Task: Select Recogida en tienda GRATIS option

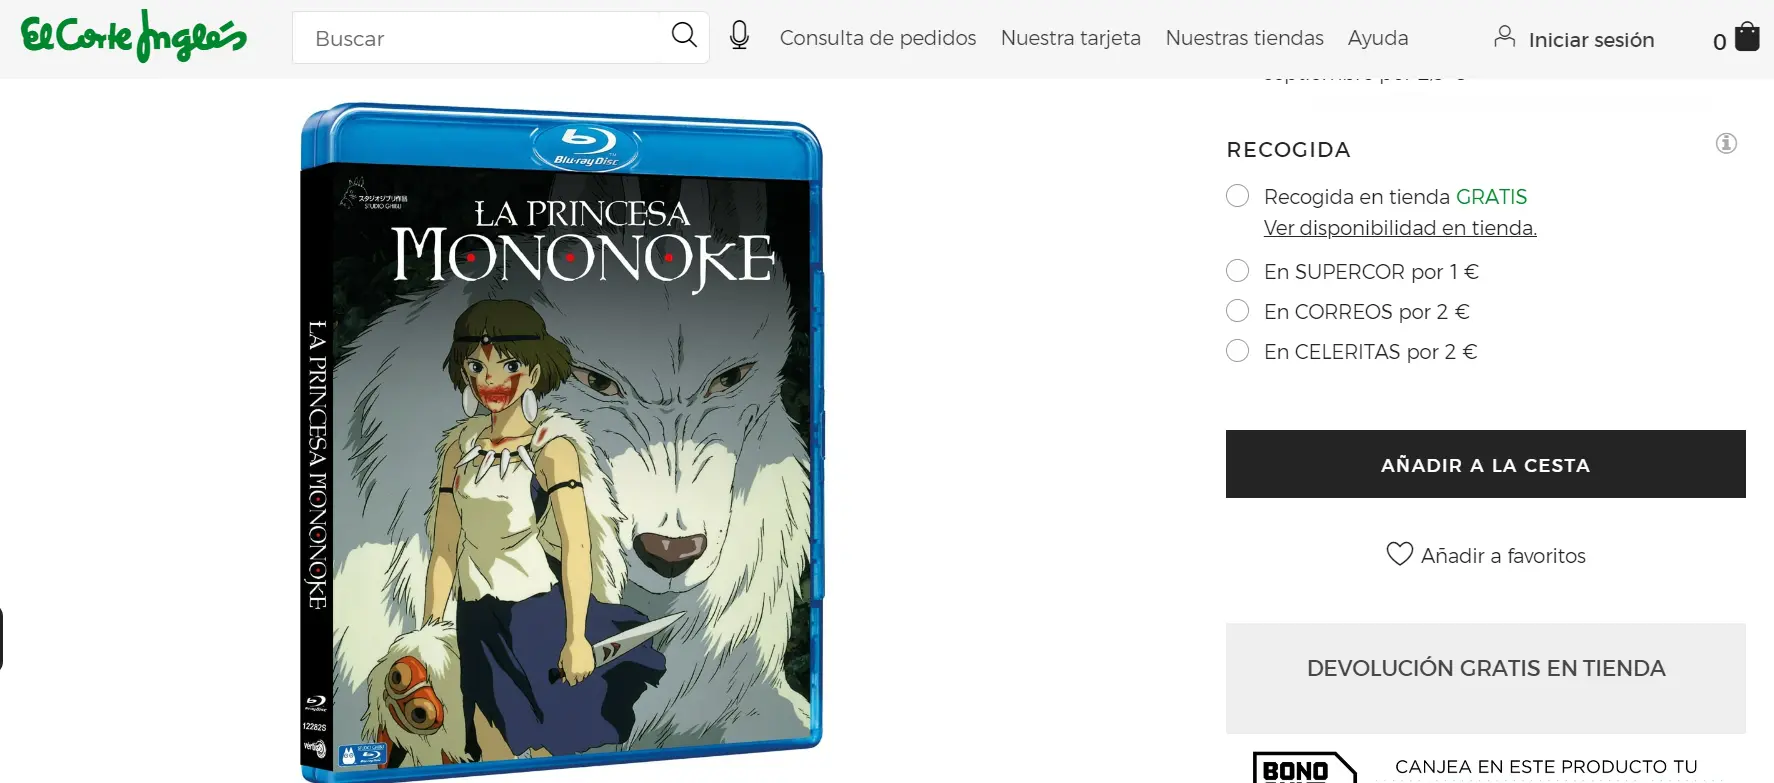Action: (x=1238, y=196)
